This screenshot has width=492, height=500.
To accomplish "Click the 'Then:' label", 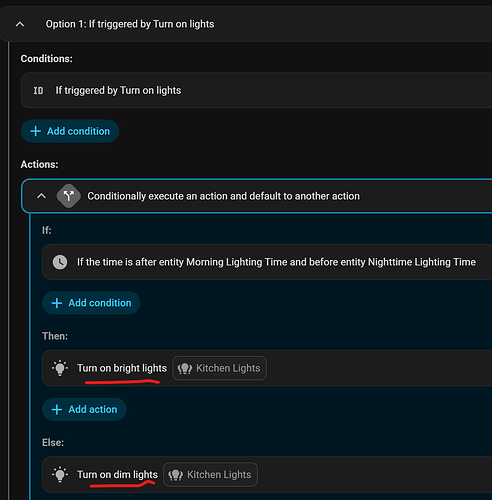I will coord(55,336).
